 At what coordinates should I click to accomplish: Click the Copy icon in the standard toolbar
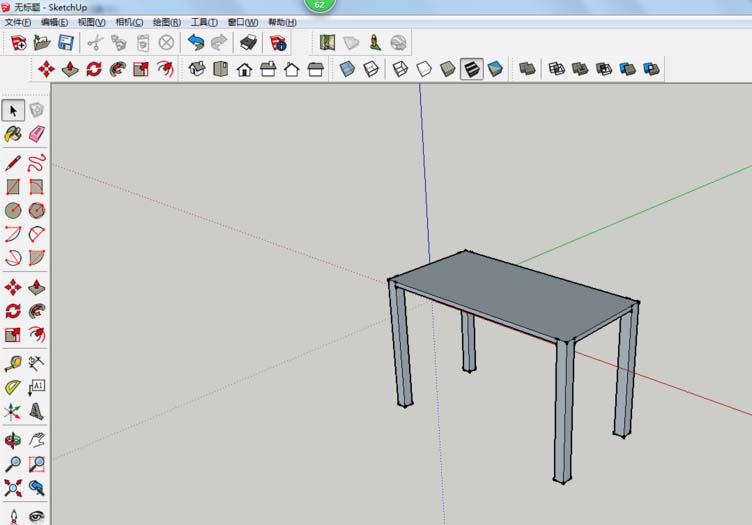click(119, 43)
